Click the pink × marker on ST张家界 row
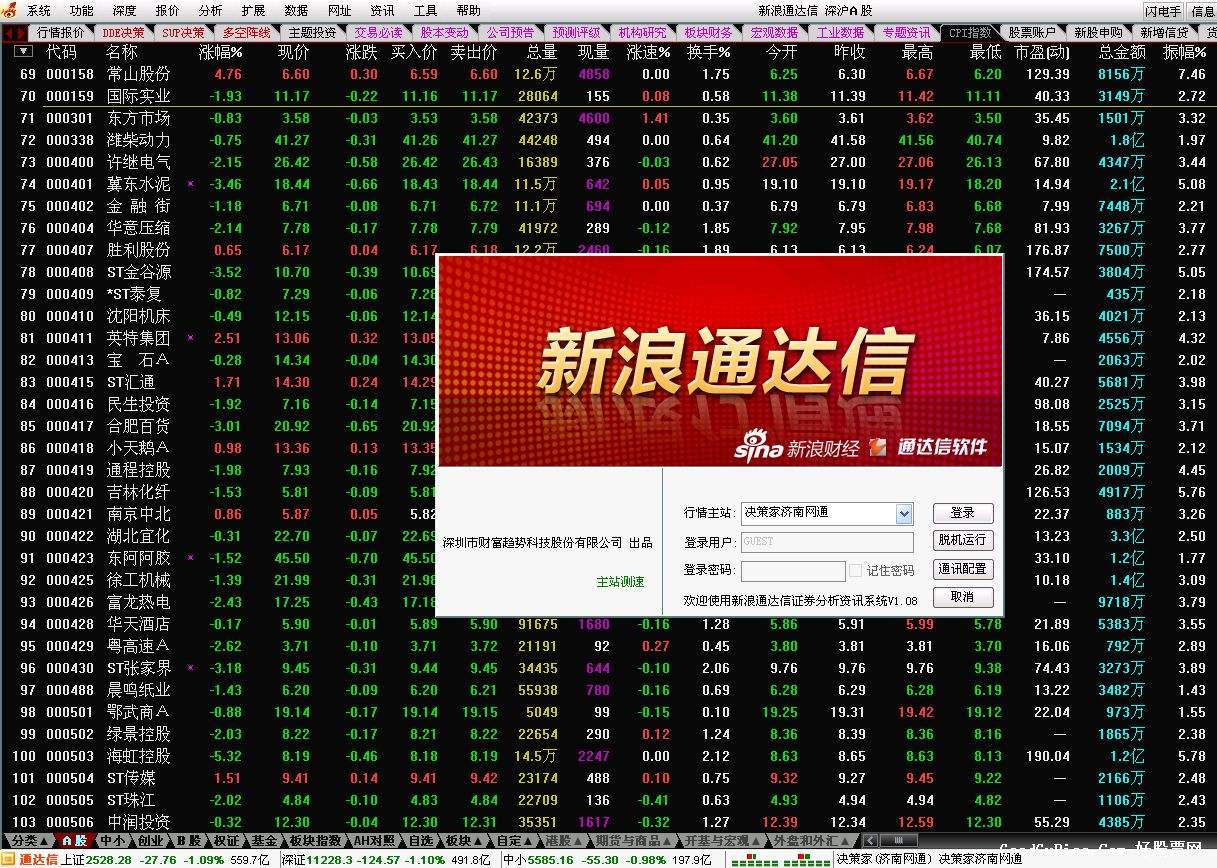This screenshot has width=1217, height=868. click(190, 668)
